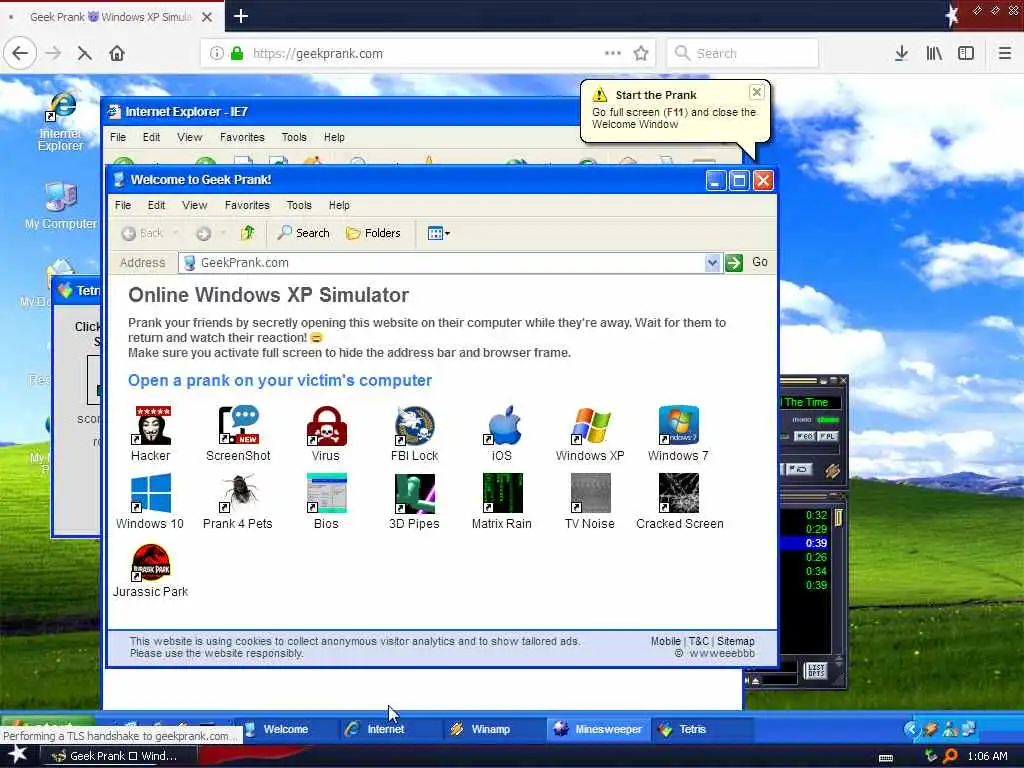Click the Mobile footer link
This screenshot has height=768, width=1024.
[x=665, y=641]
